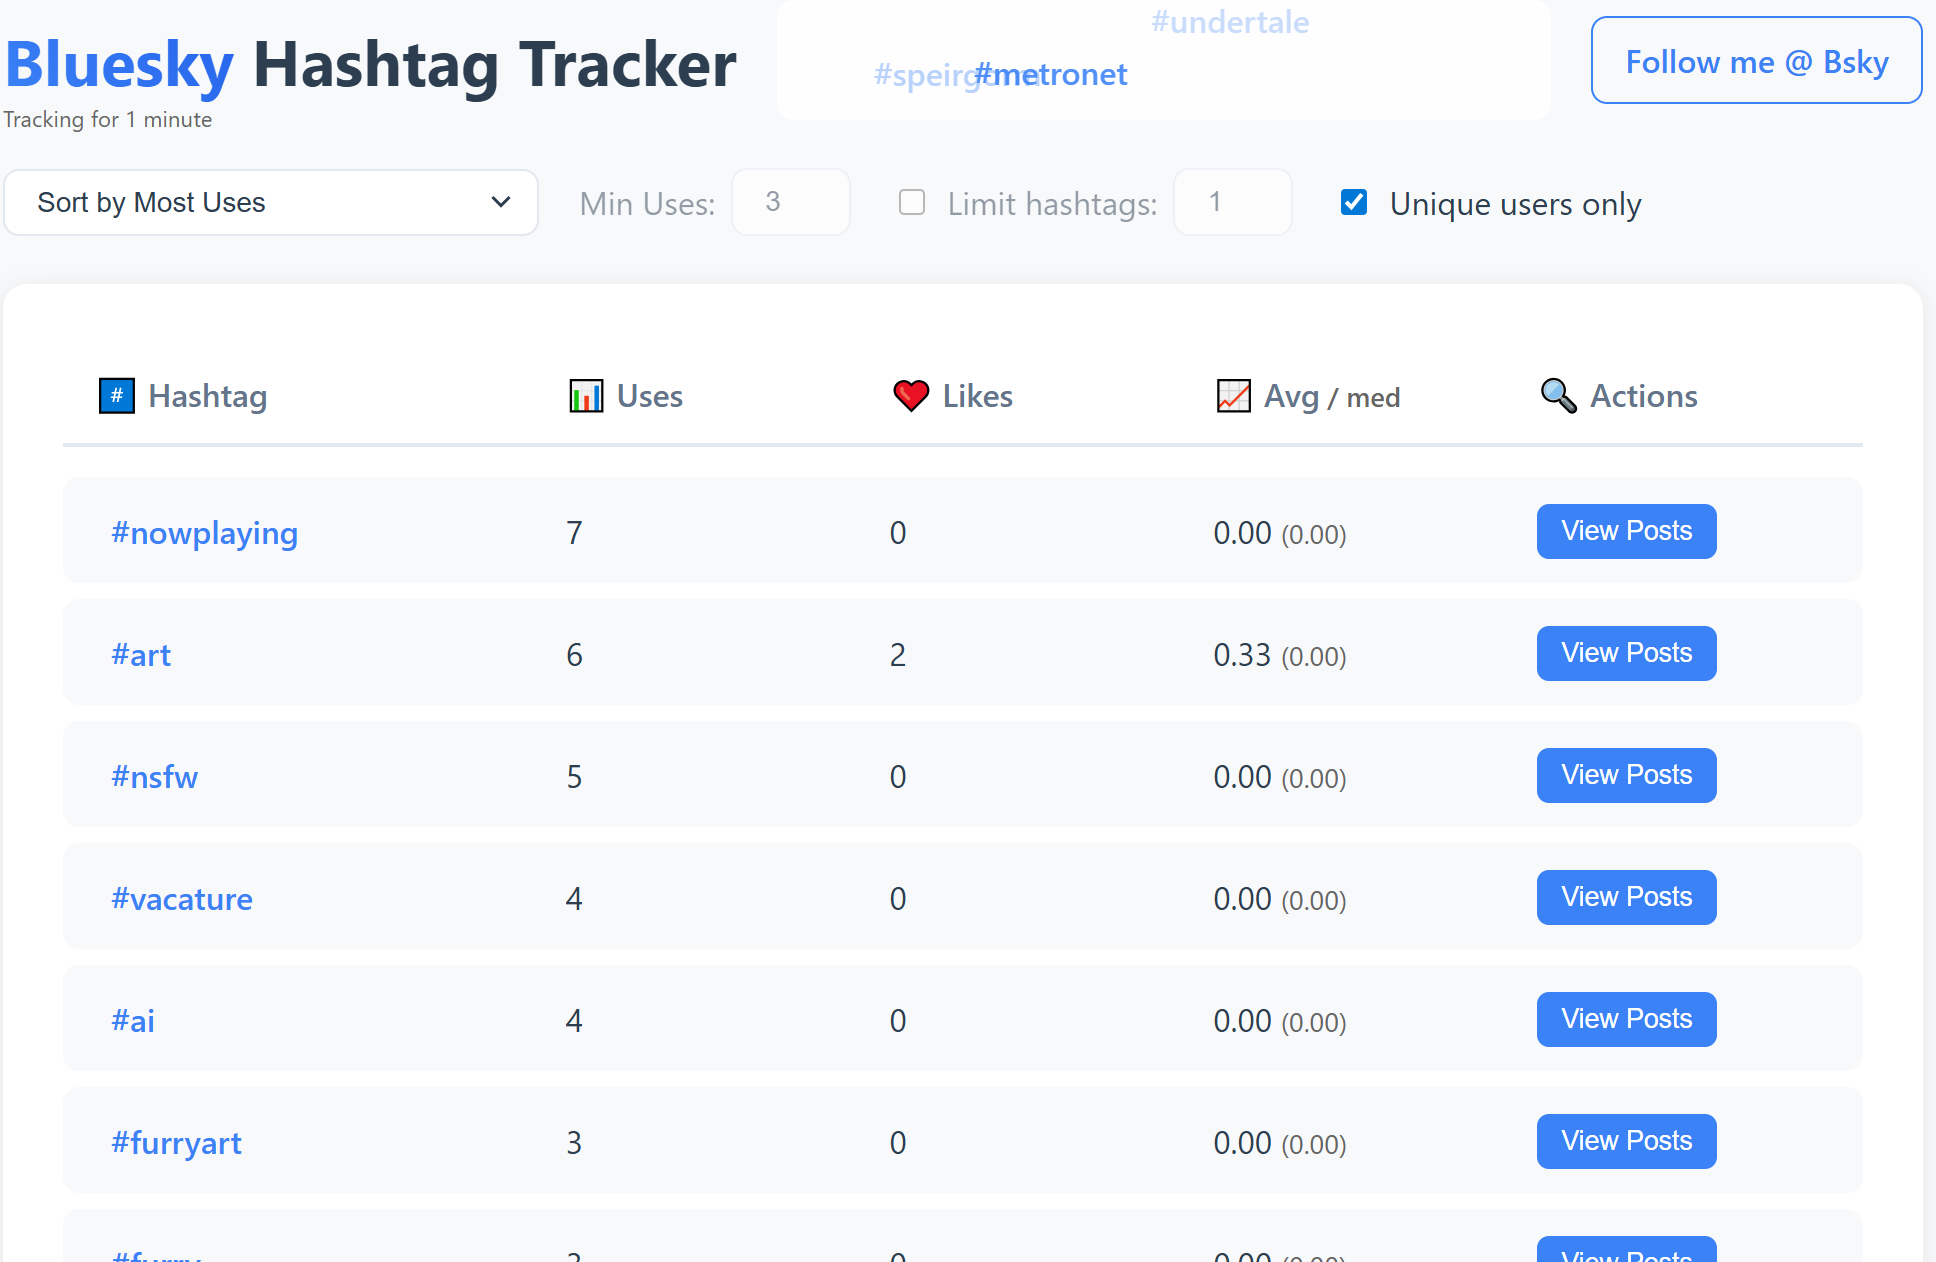Open the #art hashtag link
The image size is (1936, 1262).
pyautogui.click(x=141, y=655)
